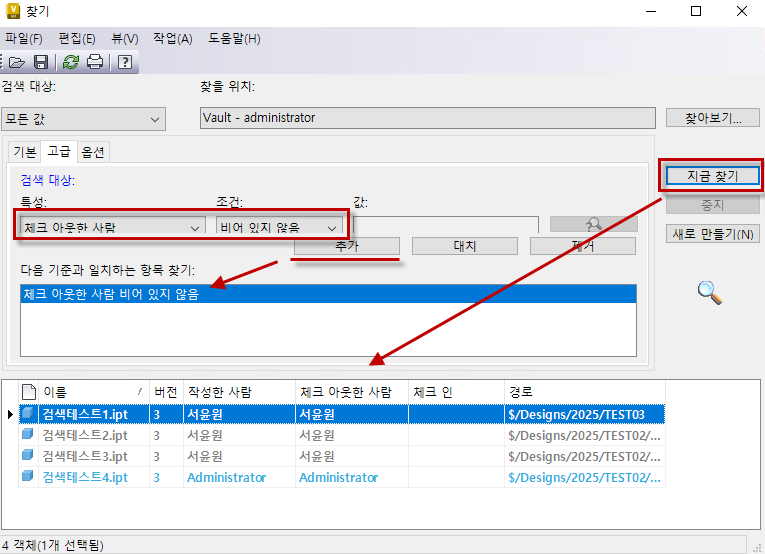Screen dimensions: 765x554
Task: Click the 추가 button
Action: click(x=347, y=246)
